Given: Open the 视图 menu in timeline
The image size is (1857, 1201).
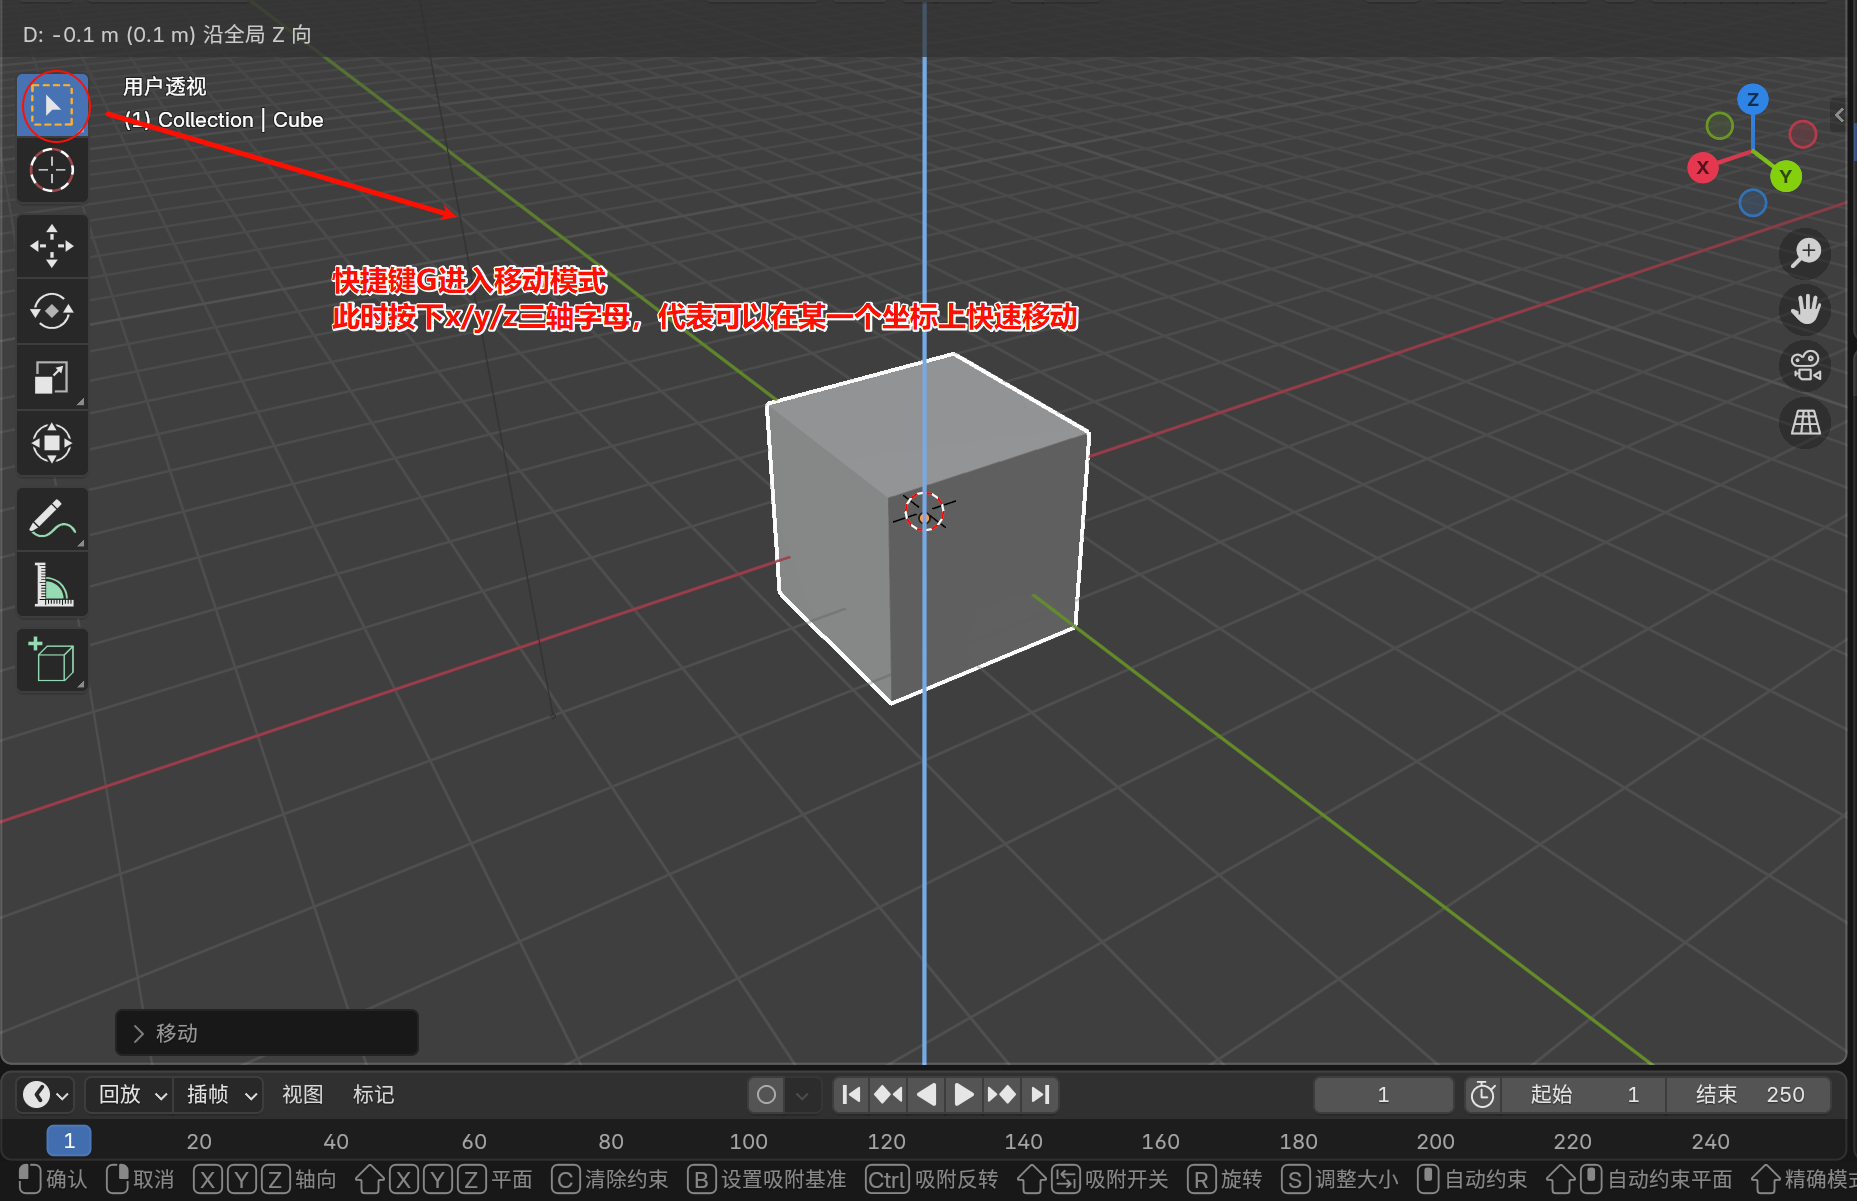Looking at the screenshot, I should click(x=302, y=1095).
